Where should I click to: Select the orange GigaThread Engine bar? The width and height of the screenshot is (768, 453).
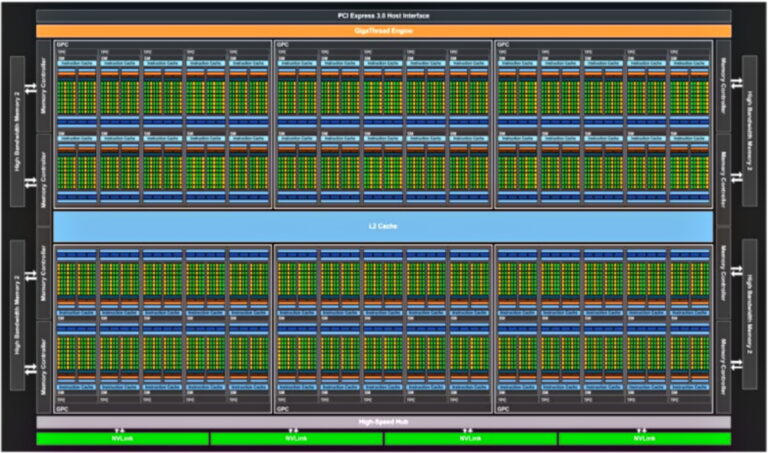coord(384,31)
